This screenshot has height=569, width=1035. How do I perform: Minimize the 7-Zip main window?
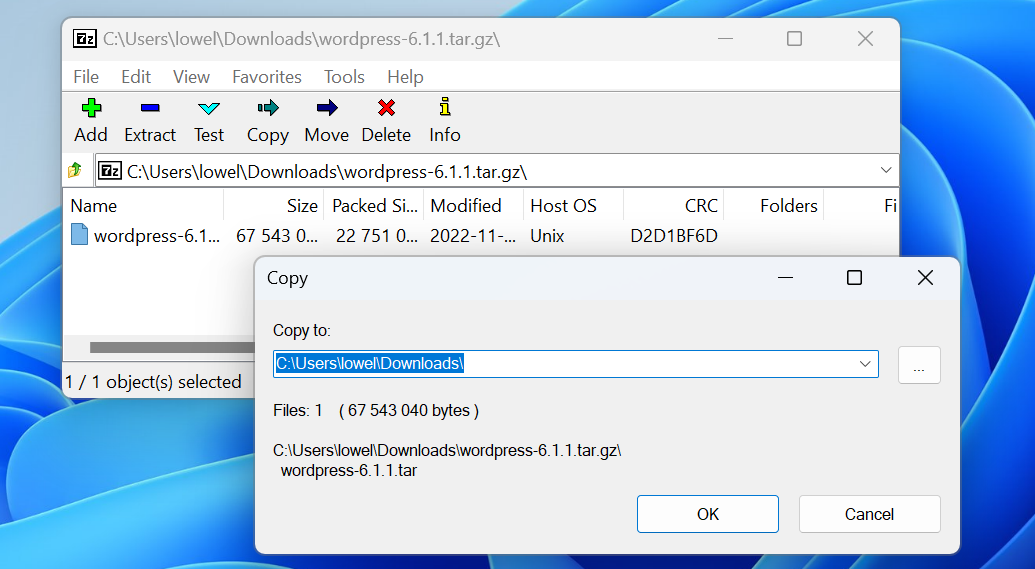click(725, 39)
